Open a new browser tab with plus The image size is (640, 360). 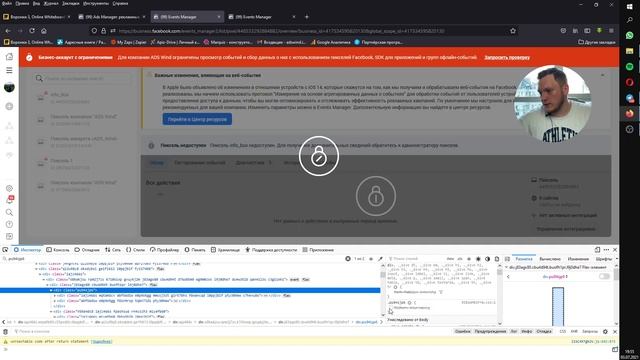tap(307, 17)
